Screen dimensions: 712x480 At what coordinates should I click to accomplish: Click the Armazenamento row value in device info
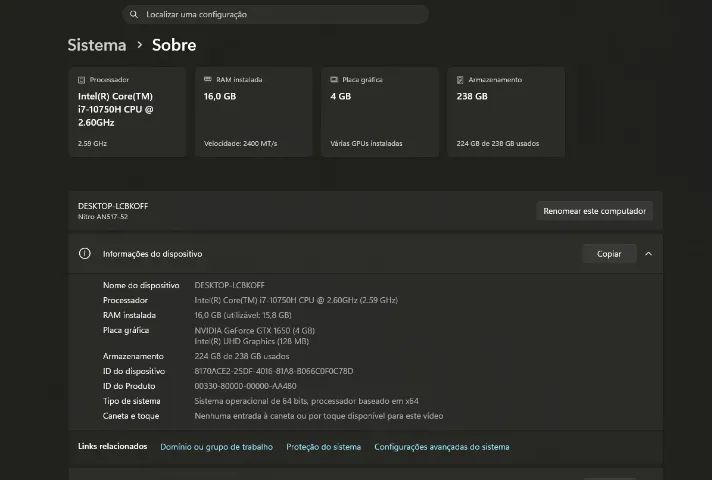pyautogui.click(x=242, y=356)
